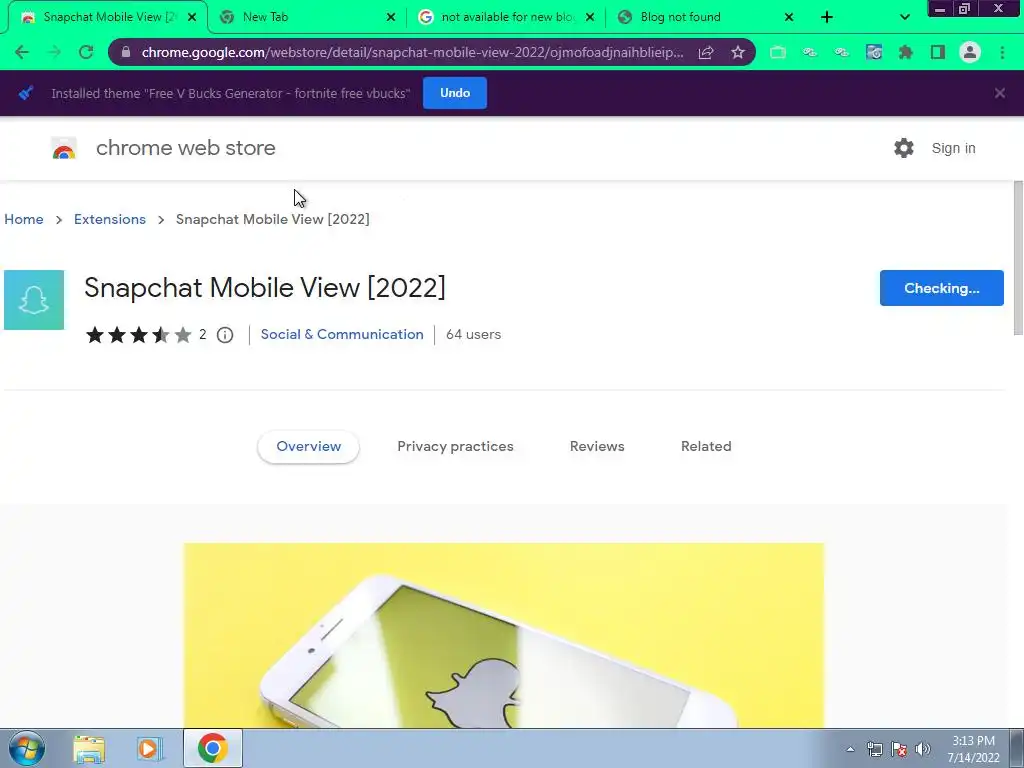Click the taskbar clock showing 3:13 PM

point(973,749)
